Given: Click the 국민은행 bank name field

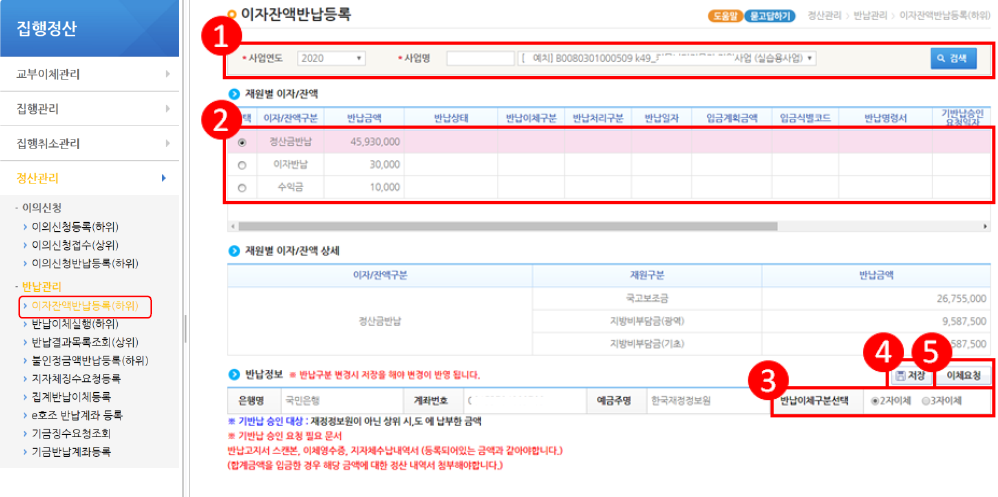Looking at the screenshot, I should coord(341,401).
